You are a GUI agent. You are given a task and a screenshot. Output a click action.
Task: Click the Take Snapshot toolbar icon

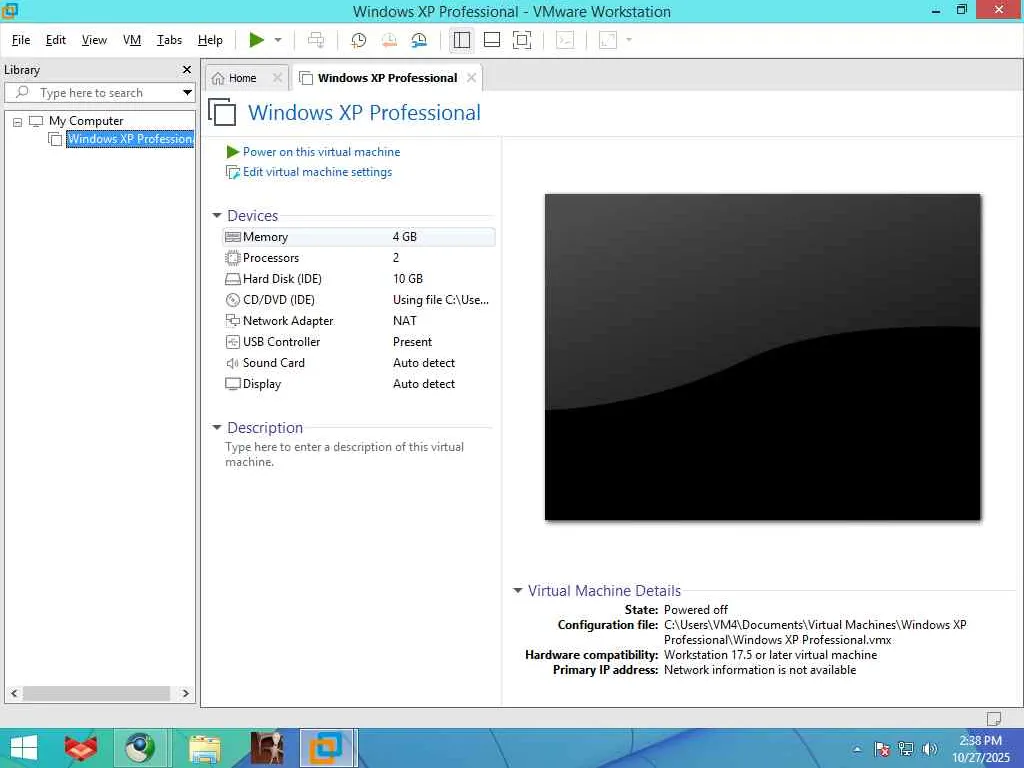[359, 40]
